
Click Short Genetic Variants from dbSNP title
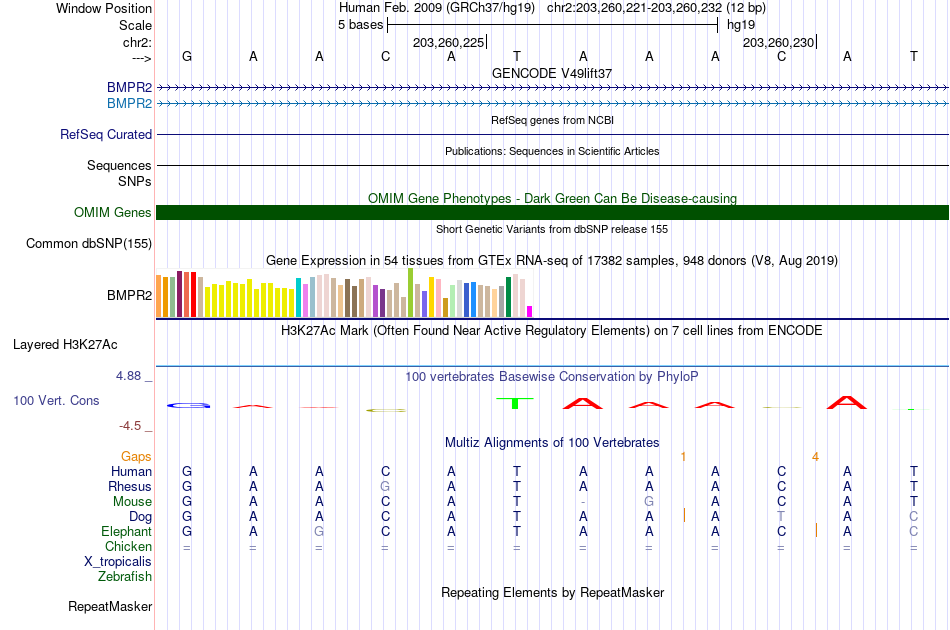pos(552,229)
